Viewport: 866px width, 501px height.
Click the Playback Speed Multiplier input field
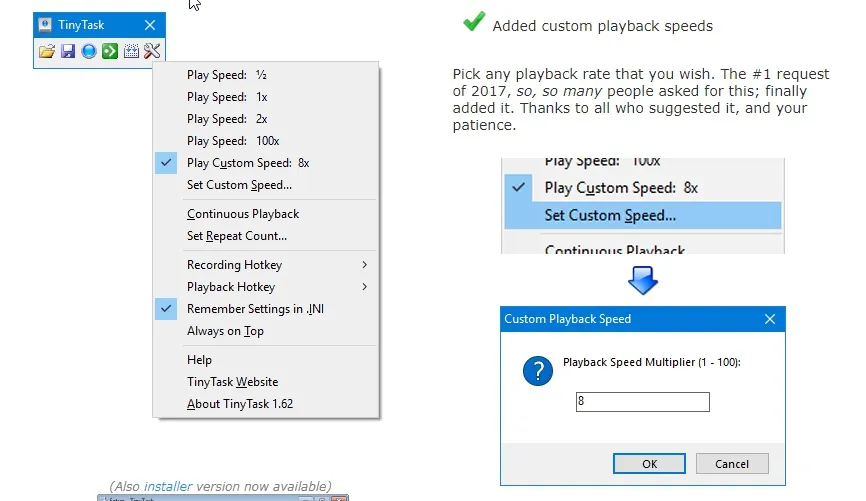click(x=642, y=402)
